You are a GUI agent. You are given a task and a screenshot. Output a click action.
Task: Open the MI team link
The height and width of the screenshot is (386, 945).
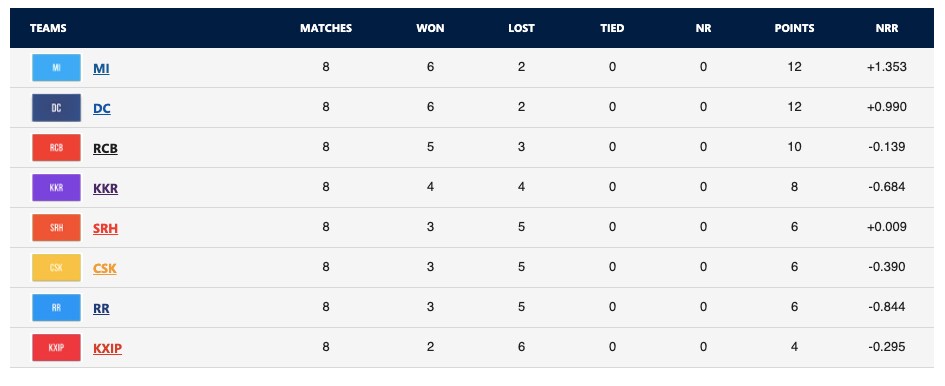101,69
